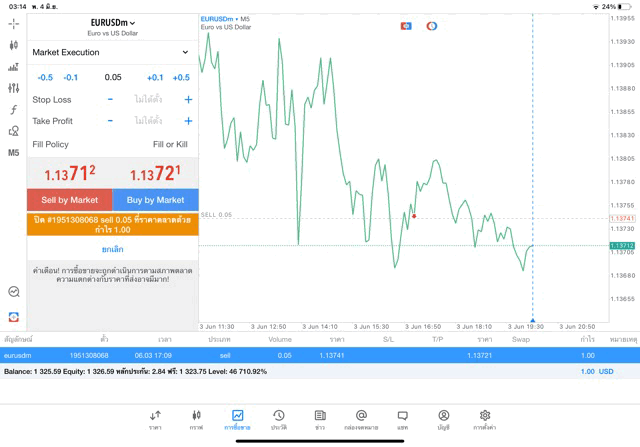Select the crosshair tool in left sidebar
Image resolution: width=640 pixels, height=447 pixels.
14,23
